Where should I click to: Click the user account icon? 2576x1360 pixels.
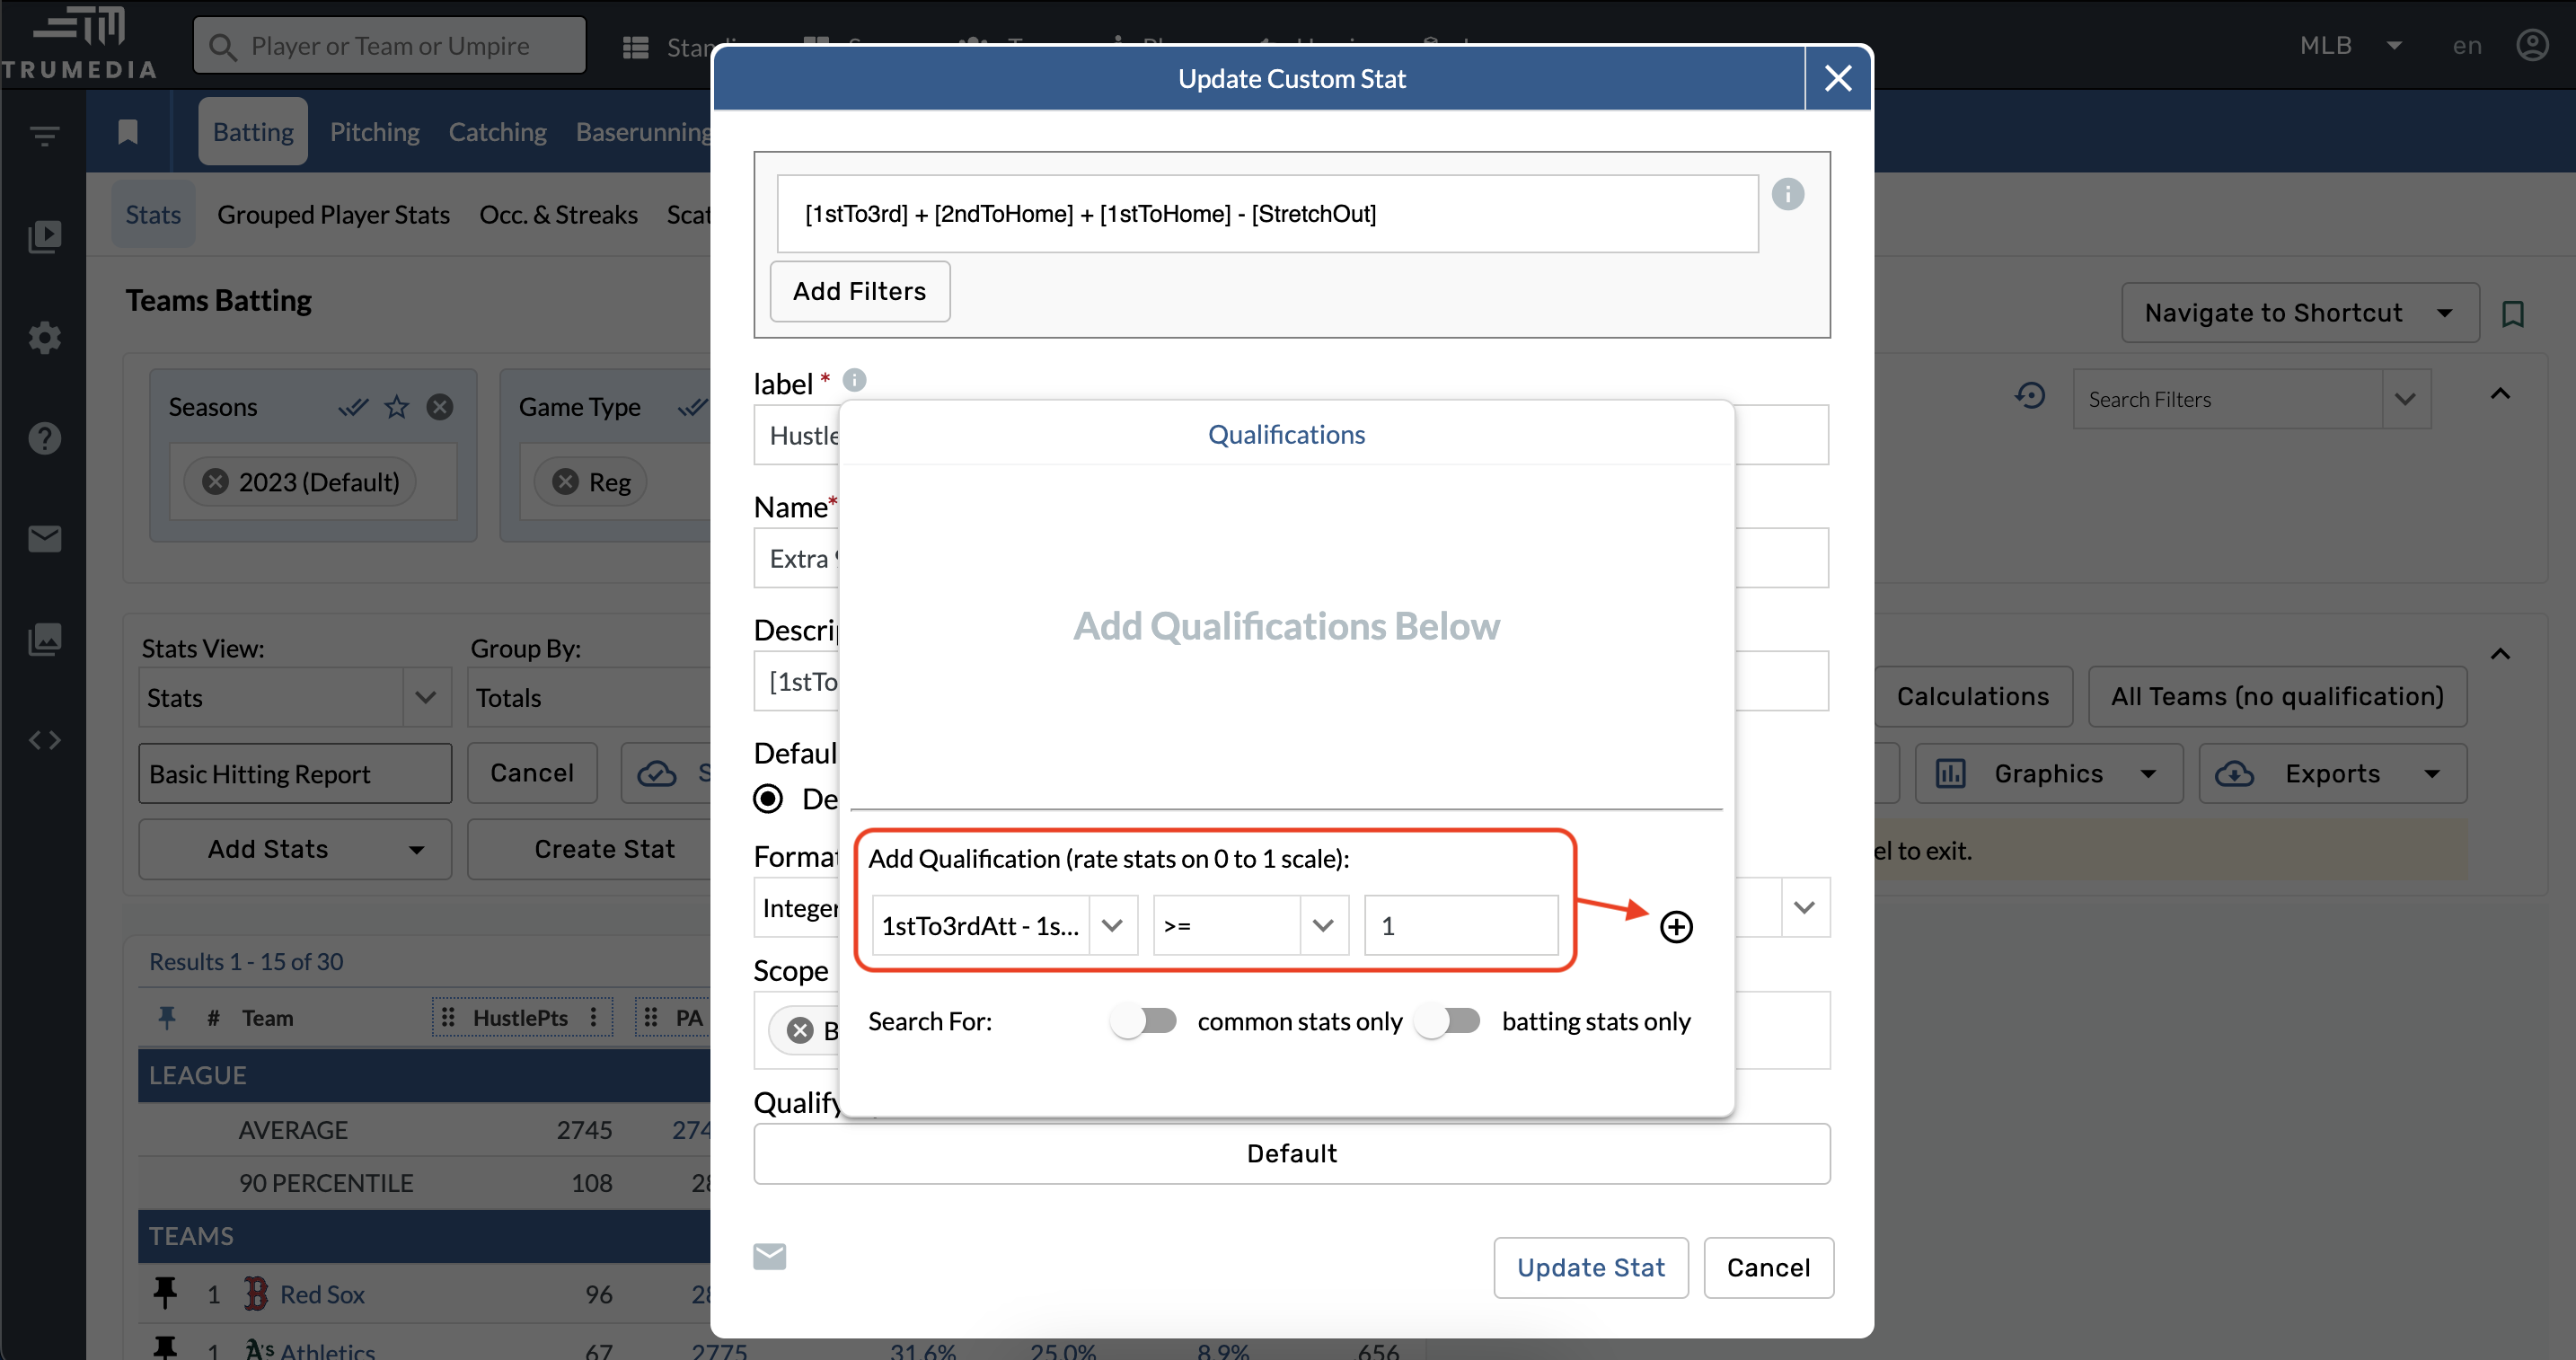2532,46
